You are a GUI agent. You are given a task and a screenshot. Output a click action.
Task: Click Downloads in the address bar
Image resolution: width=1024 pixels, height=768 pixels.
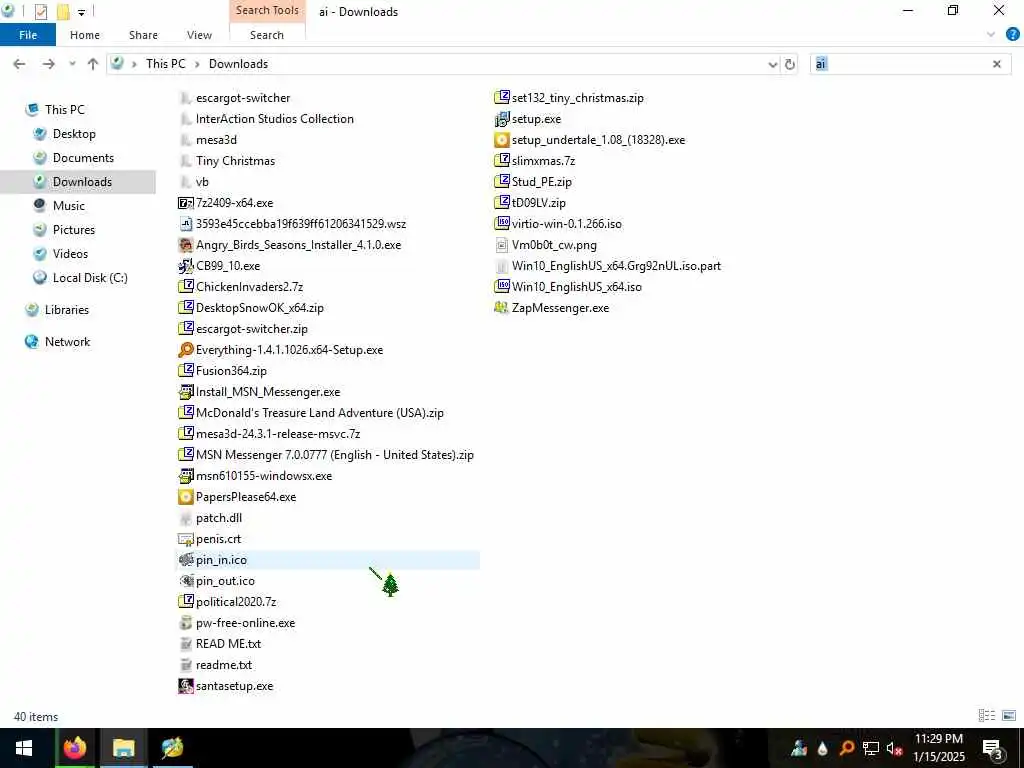tap(238, 64)
